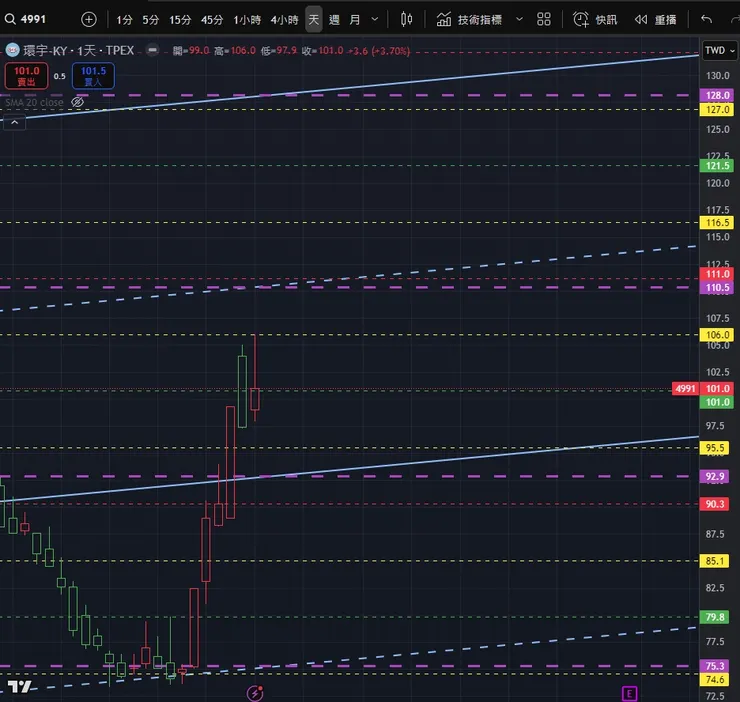
Task: Click the lightning event marker on timeline
Action: coord(255,694)
